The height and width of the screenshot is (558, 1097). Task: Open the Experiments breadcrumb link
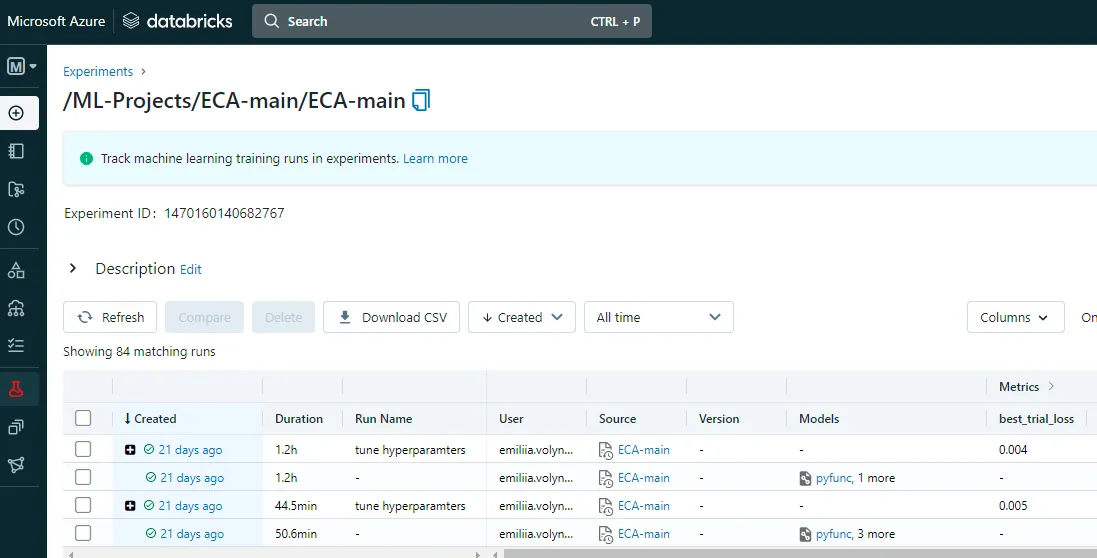98,71
